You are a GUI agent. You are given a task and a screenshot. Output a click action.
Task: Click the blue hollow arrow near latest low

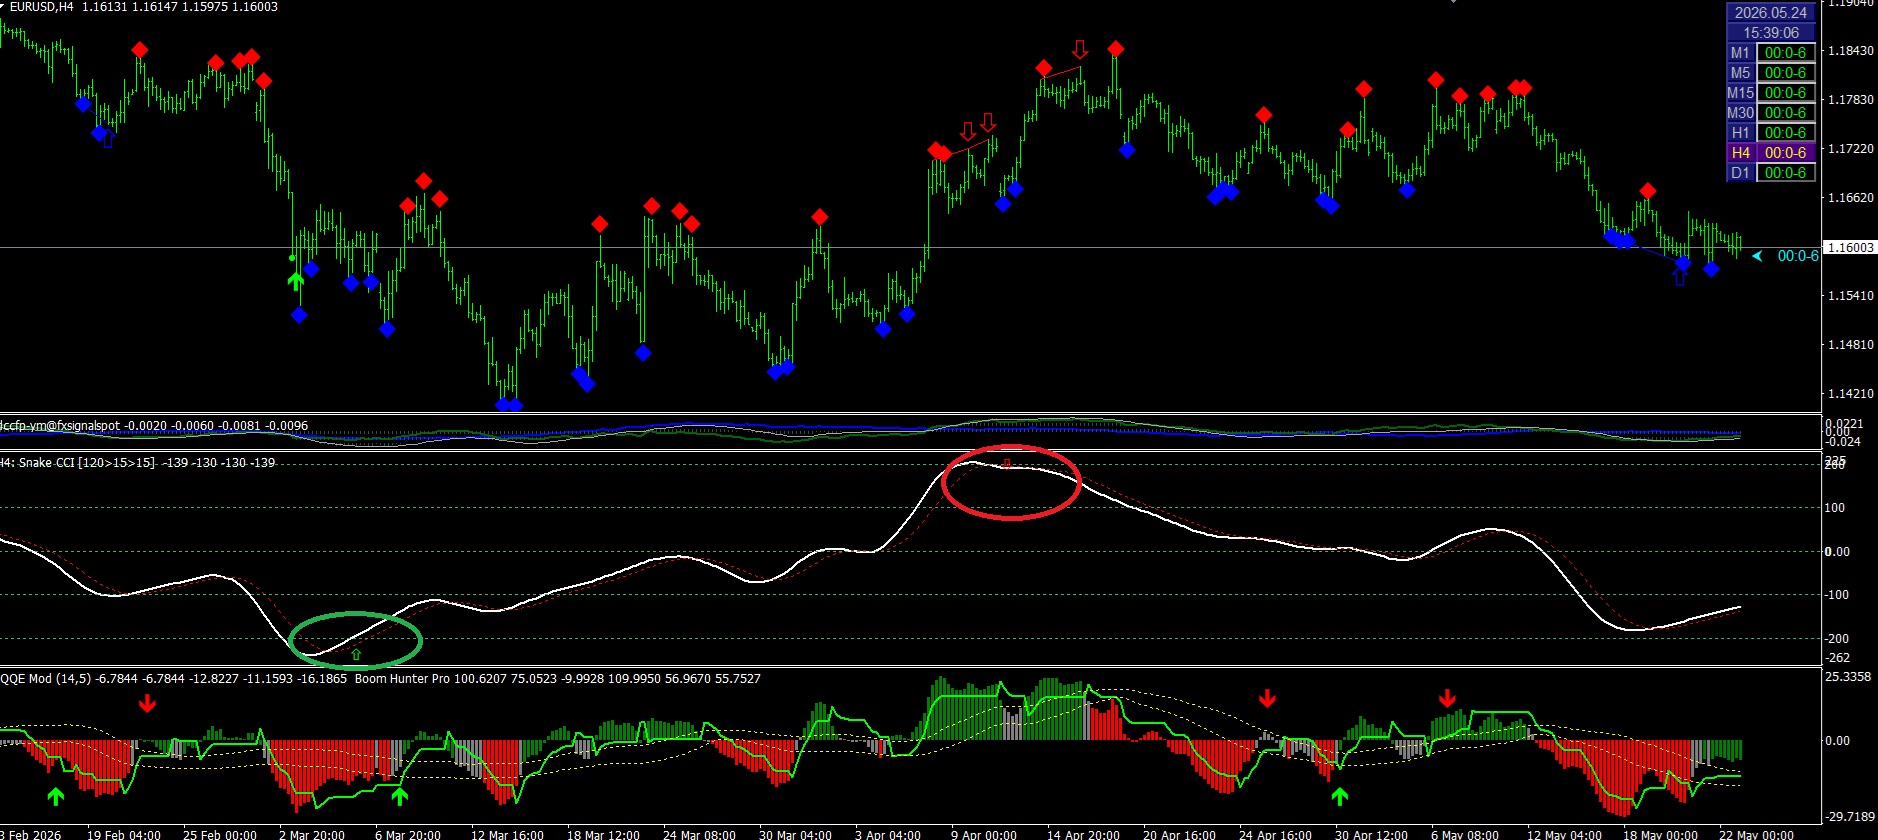pyautogui.click(x=1680, y=277)
